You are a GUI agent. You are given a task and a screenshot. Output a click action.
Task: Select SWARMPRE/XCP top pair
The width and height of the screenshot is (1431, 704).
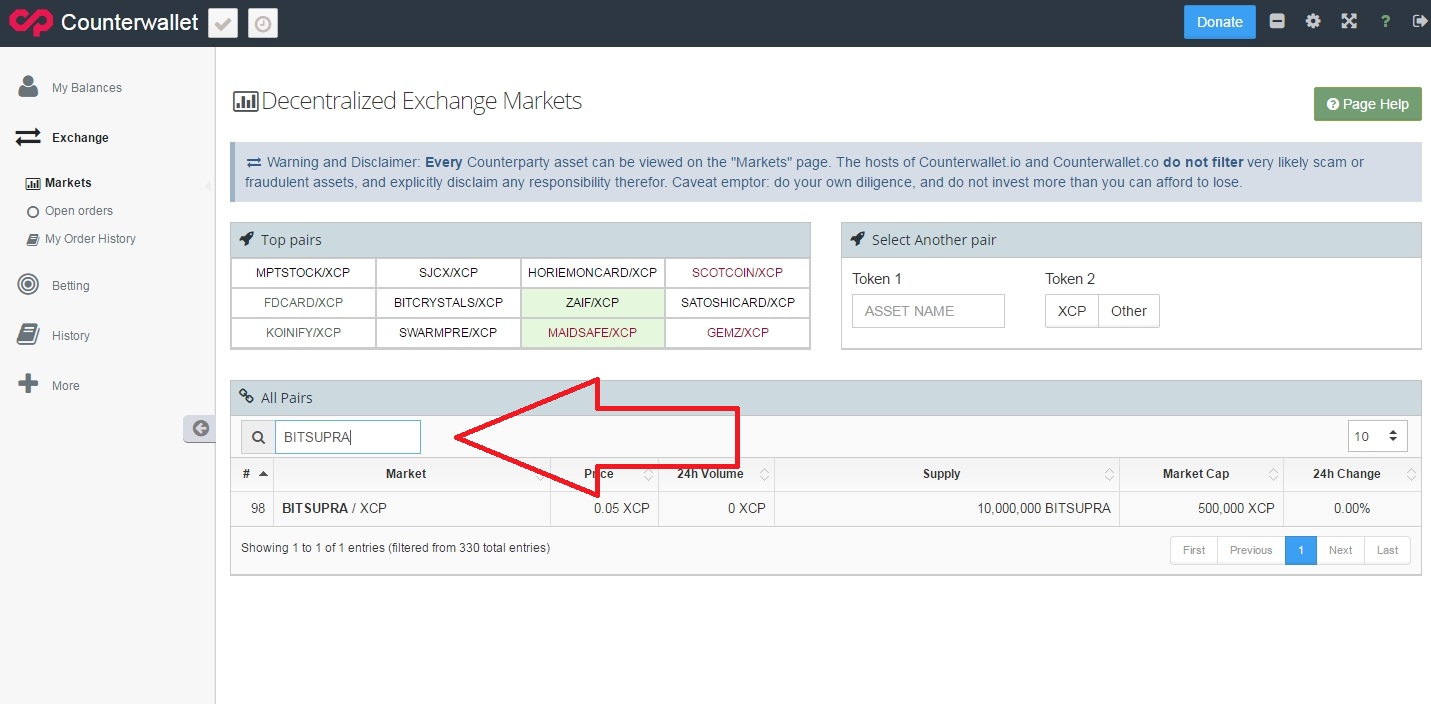click(x=448, y=333)
